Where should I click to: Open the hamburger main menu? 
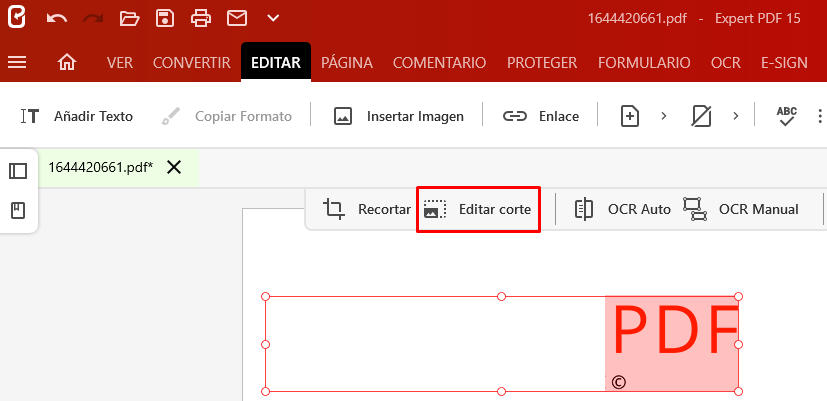coord(17,63)
